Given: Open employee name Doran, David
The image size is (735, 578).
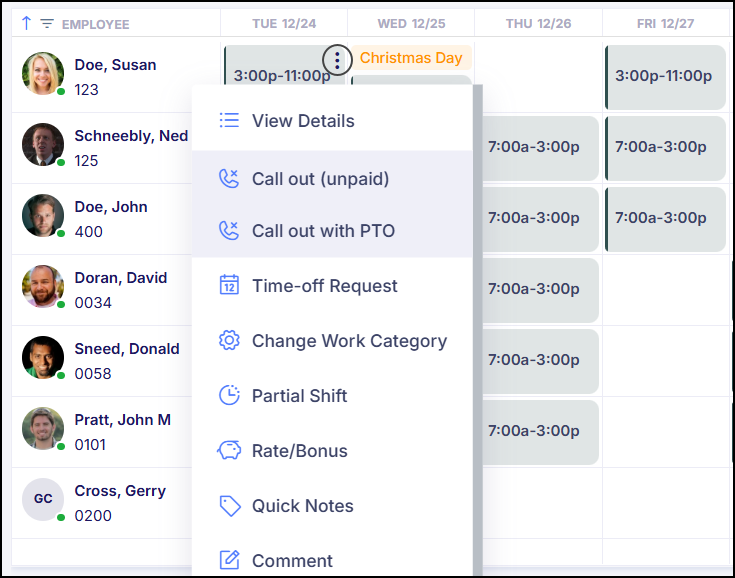Looking at the screenshot, I should pyautogui.click(x=120, y=278).
